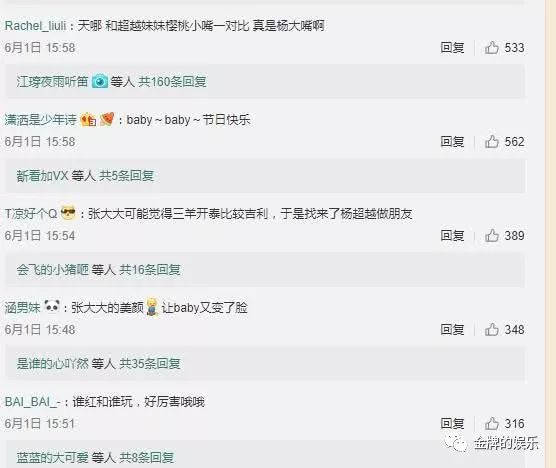Open profile of 潇洒是少年诗

(40, 119)
